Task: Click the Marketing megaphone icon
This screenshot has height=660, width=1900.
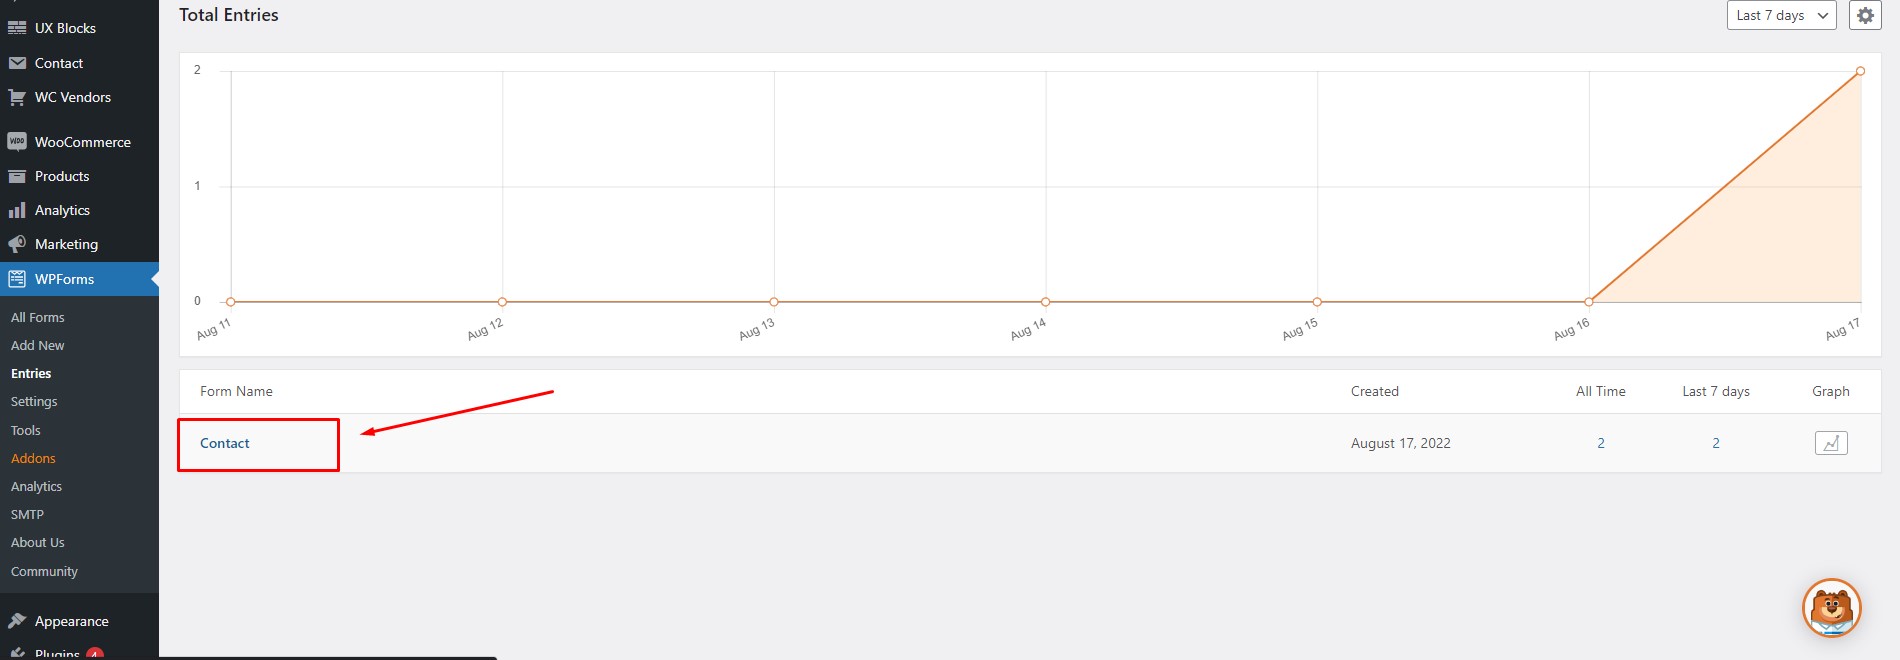Action: coord(17,244)
